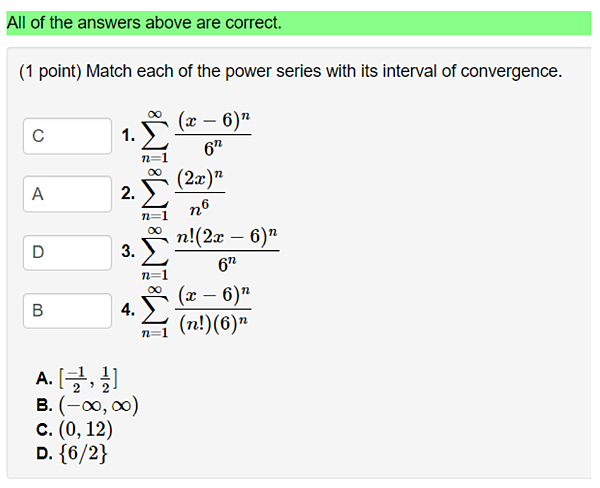Click the bold number label '2.'
The width and height of the screenshot is (600, 488).
coord(128,193)
